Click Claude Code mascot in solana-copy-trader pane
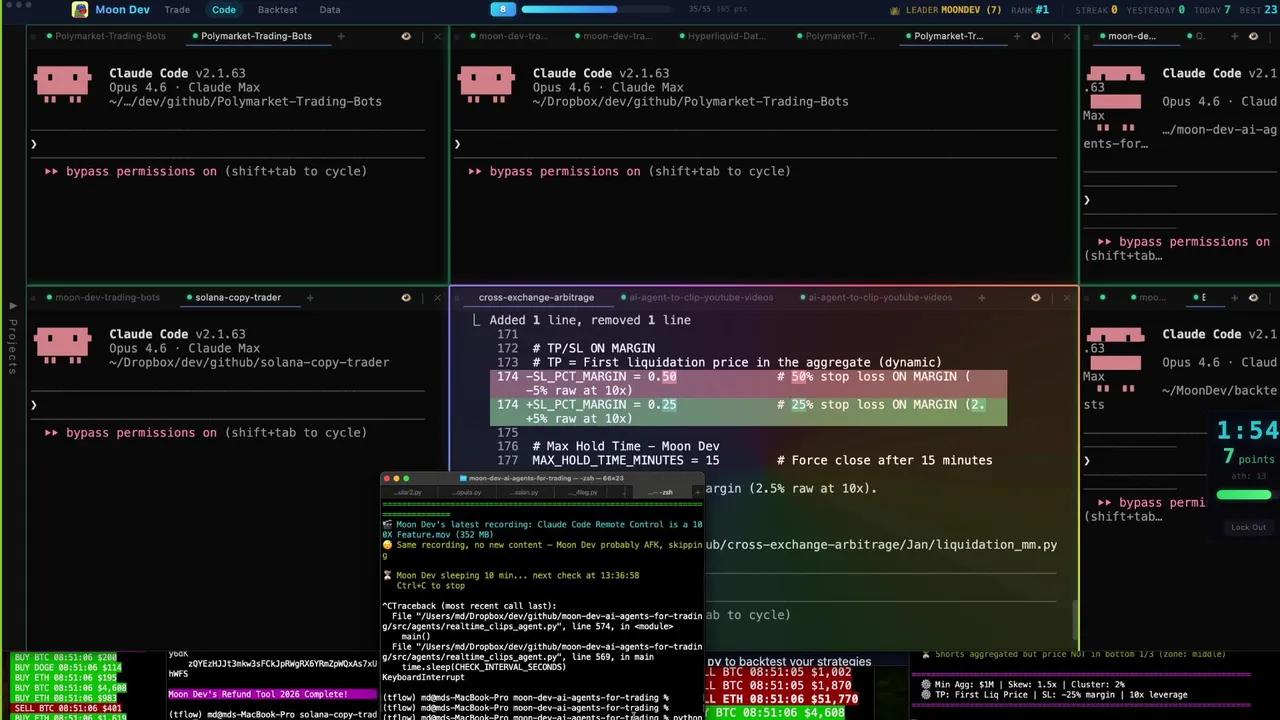The height and width of the screenshot is (720, 1280). click(62, 346)
